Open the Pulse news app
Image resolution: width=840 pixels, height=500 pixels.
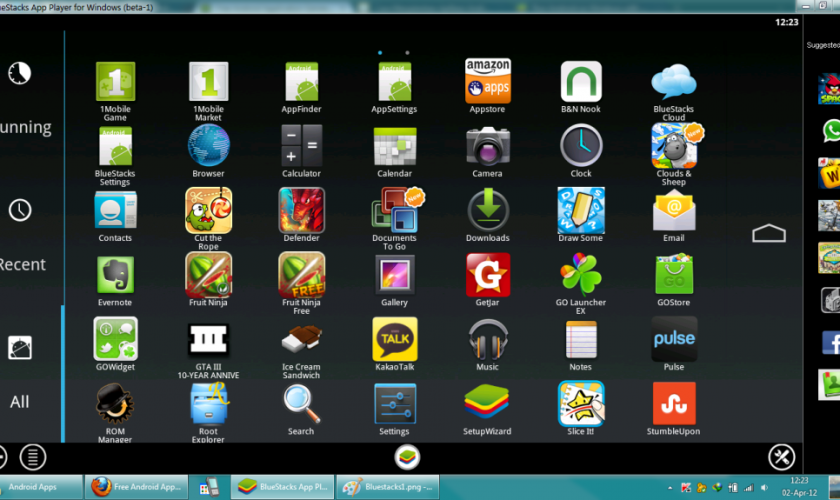tap(674, 340)
